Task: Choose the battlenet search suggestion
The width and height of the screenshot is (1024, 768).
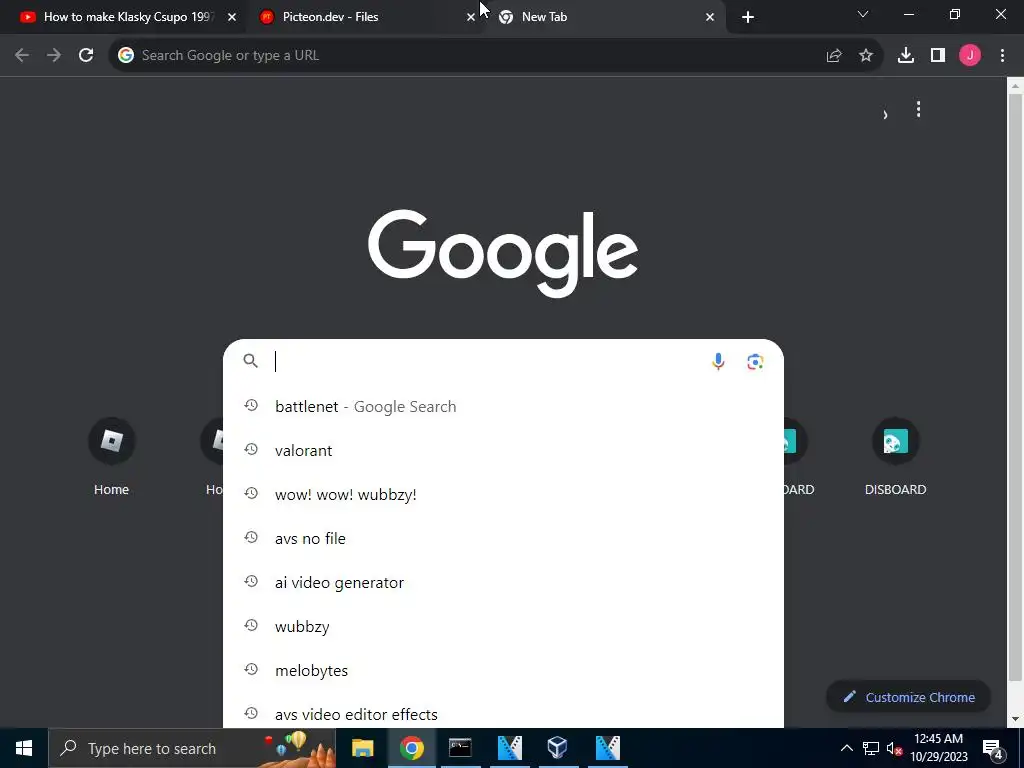Action: click(503, 406)
